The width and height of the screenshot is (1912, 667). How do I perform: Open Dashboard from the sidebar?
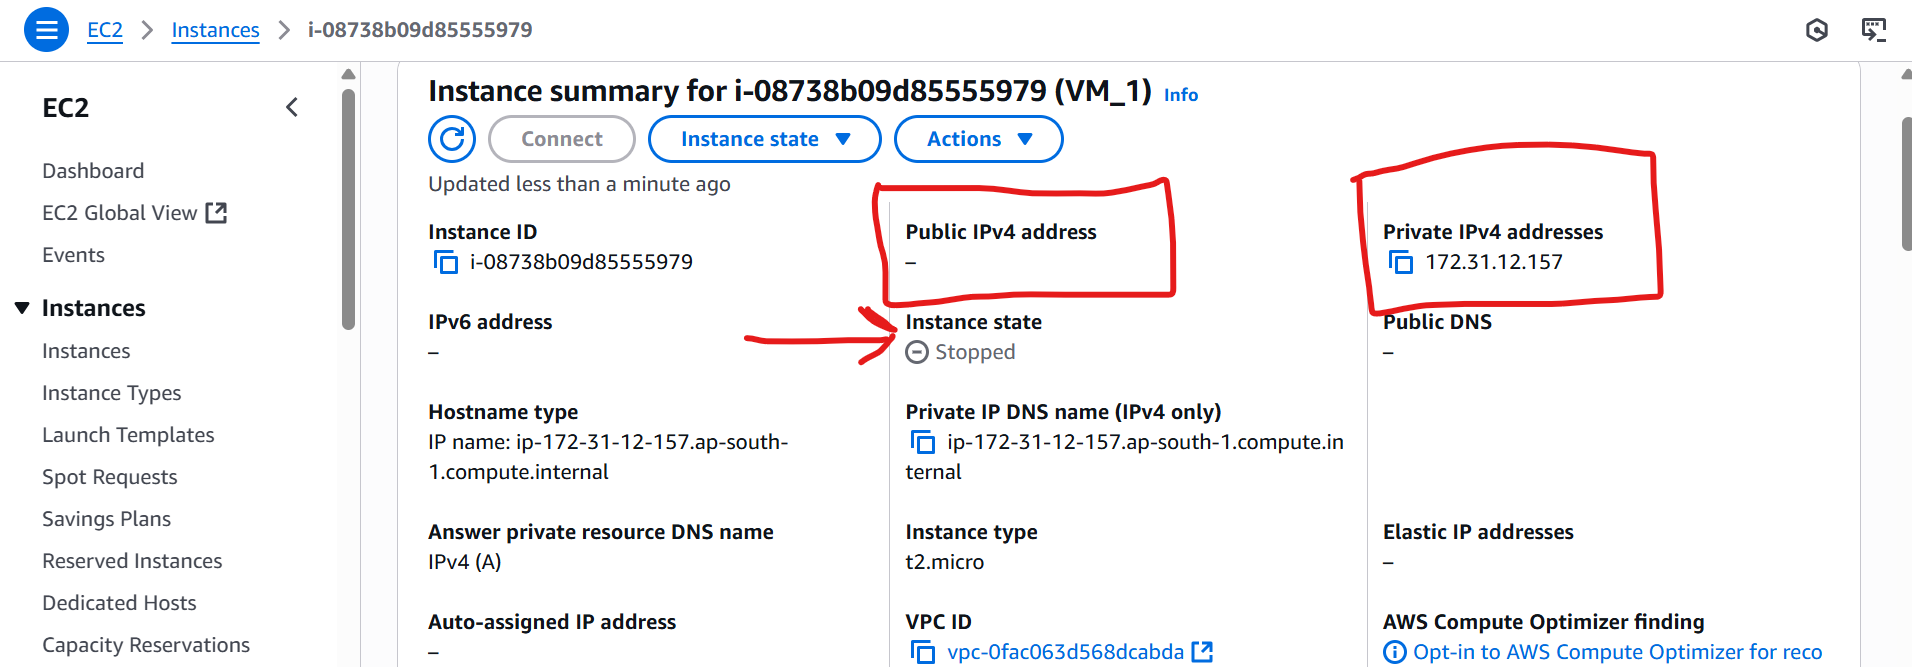pyautogui.click(x=93, y=170)
